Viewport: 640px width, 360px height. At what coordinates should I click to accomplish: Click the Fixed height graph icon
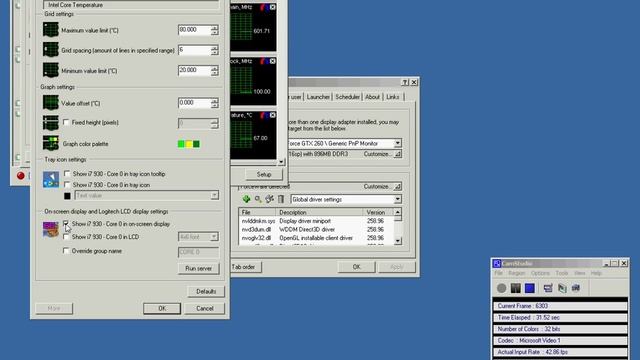(x=51, y=122)
